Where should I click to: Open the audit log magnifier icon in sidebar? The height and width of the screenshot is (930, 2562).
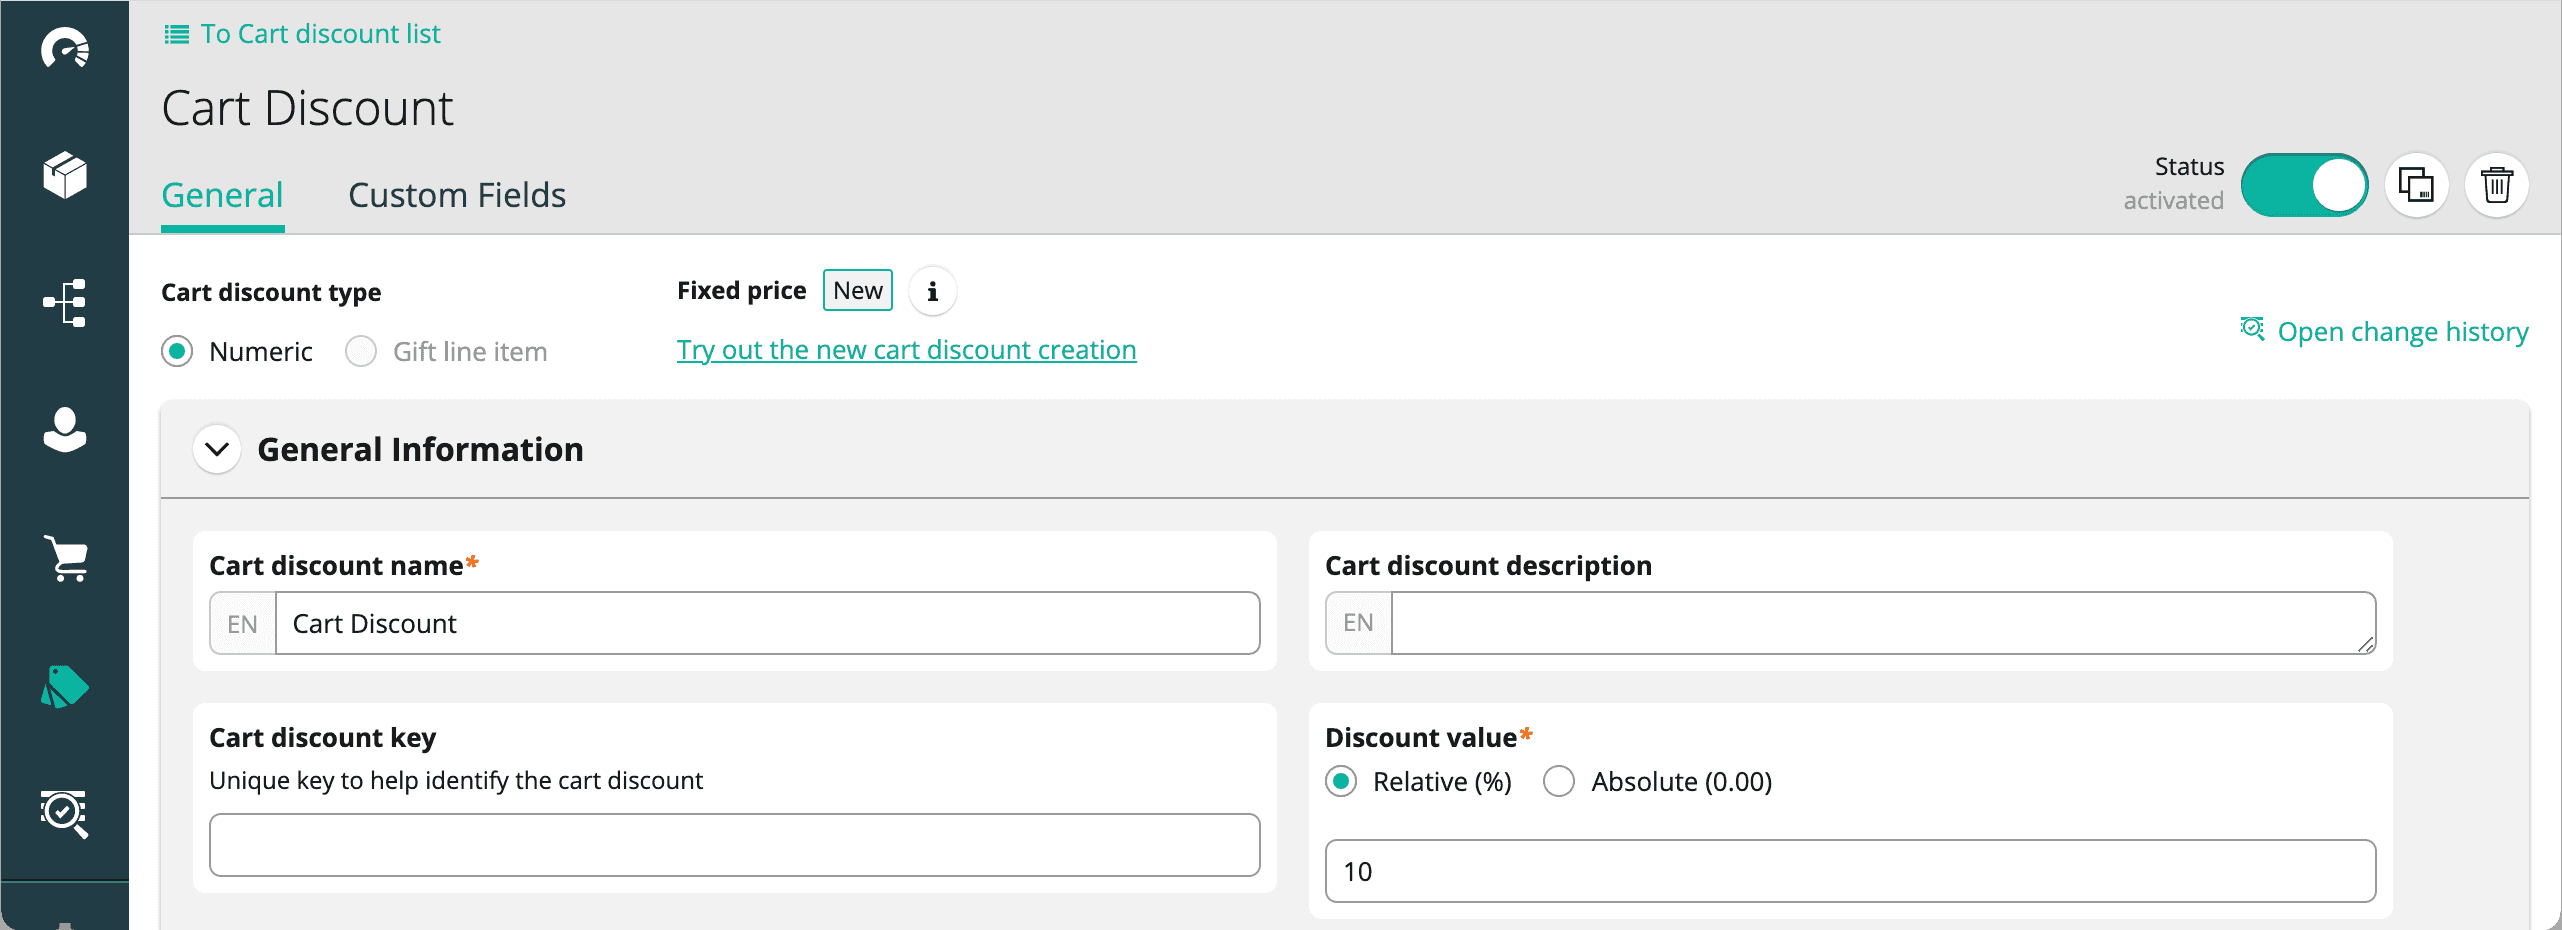[x=65, y=814]
